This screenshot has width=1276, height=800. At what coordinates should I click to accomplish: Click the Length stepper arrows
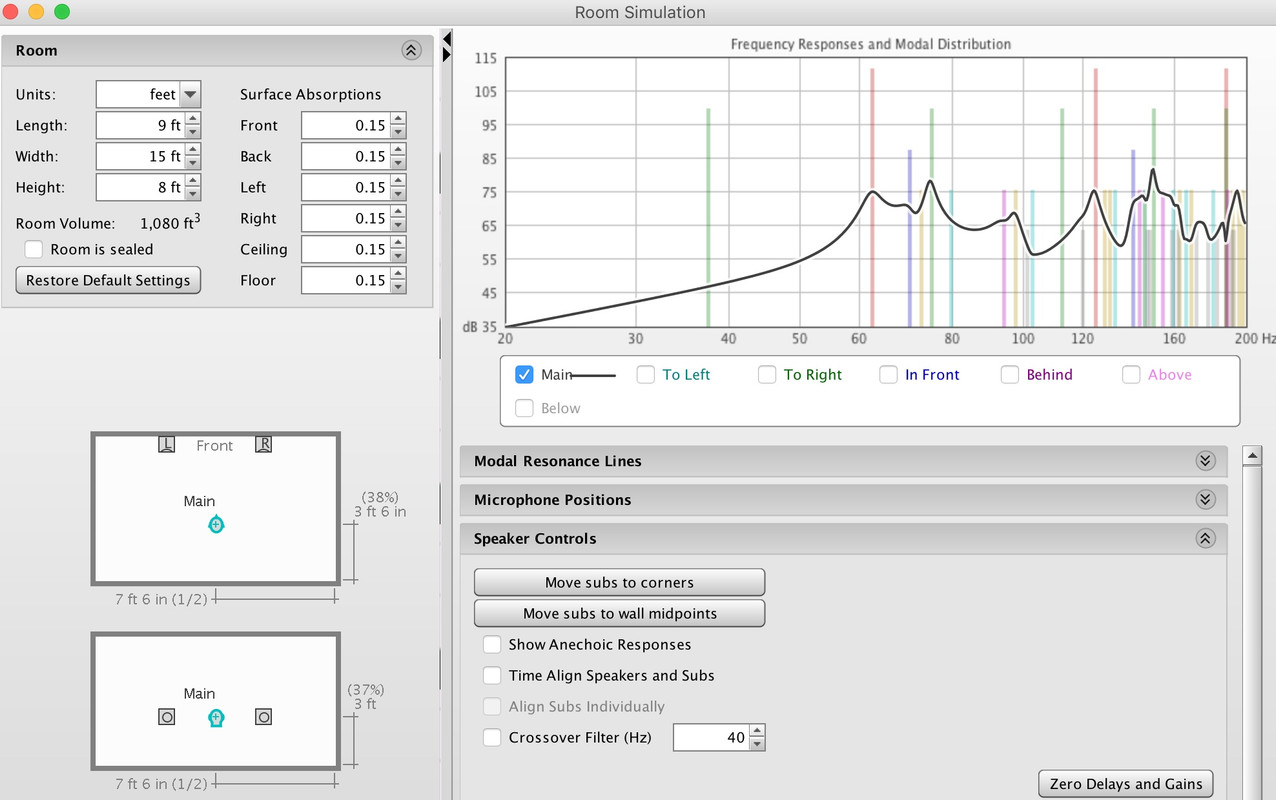[194, 125]
